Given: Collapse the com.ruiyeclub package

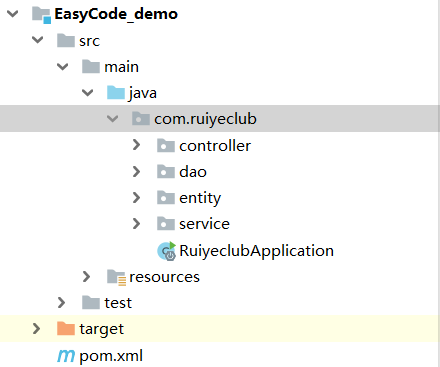Looking at the screenshot, I should coord(112,119).
